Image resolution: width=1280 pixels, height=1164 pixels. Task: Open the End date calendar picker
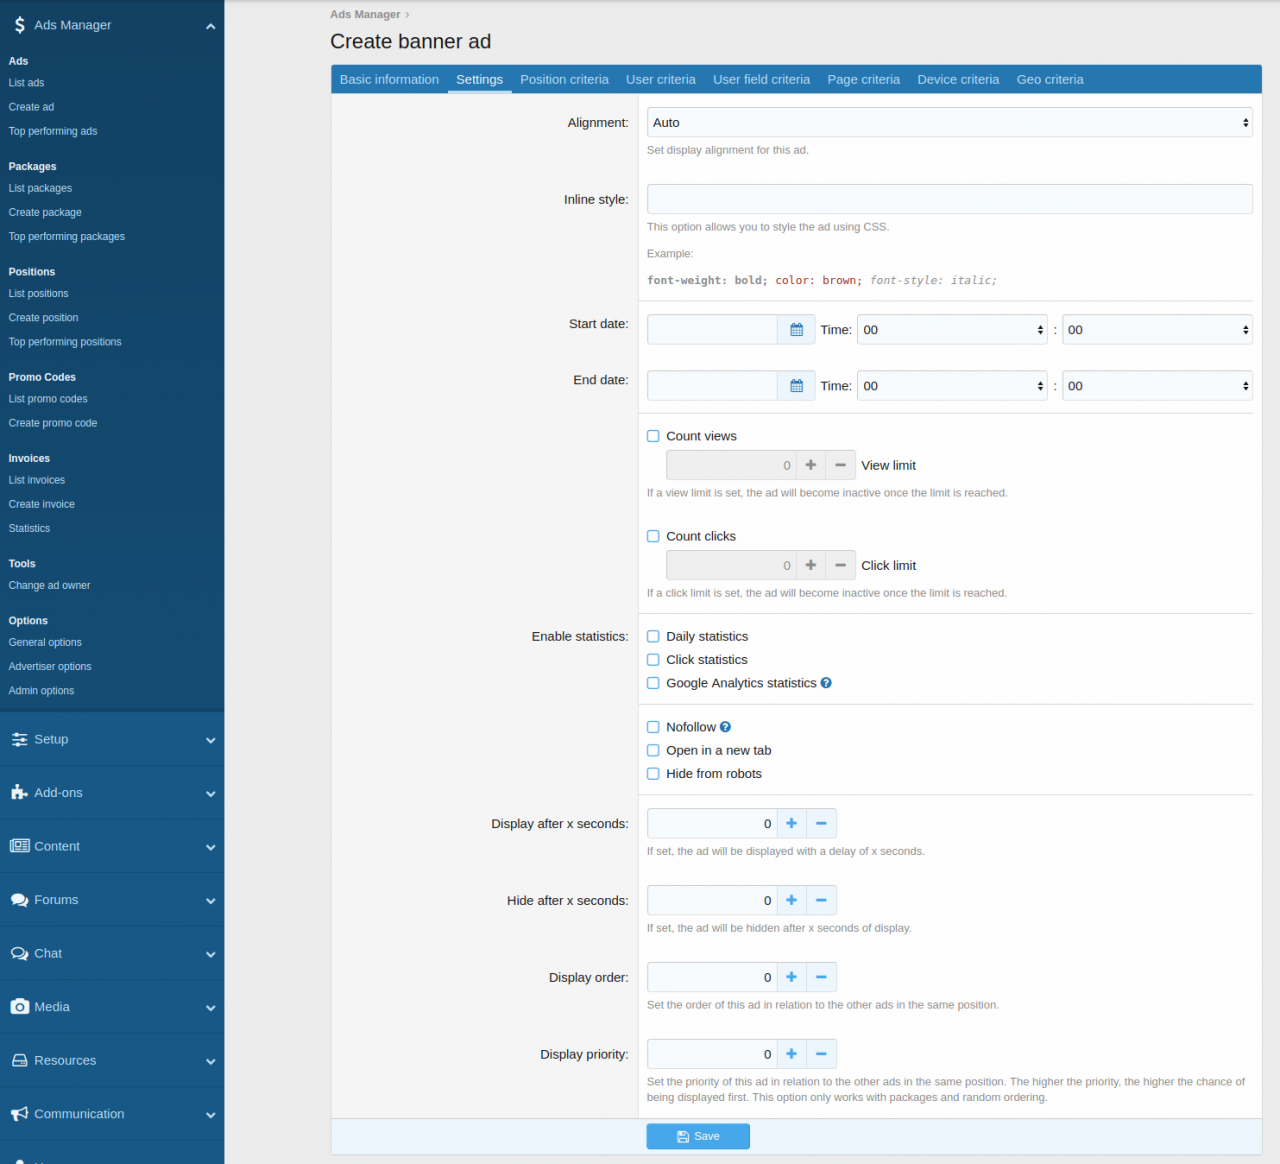796,385
